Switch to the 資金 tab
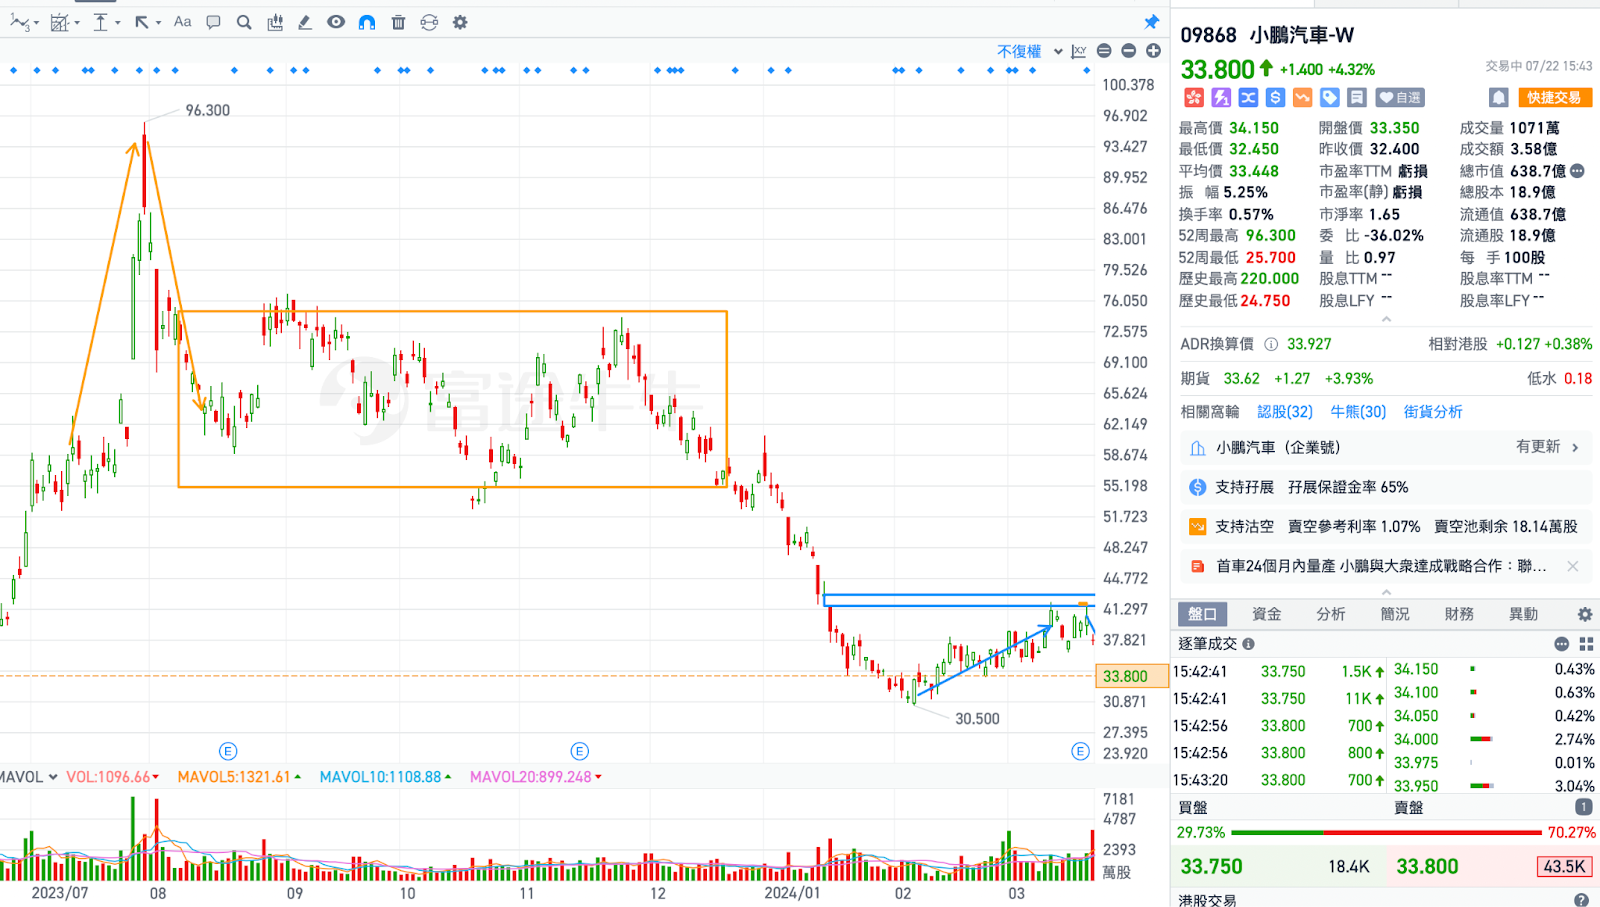The height and width of the screenshot is (907, 1600). [x=1267, y=614]
